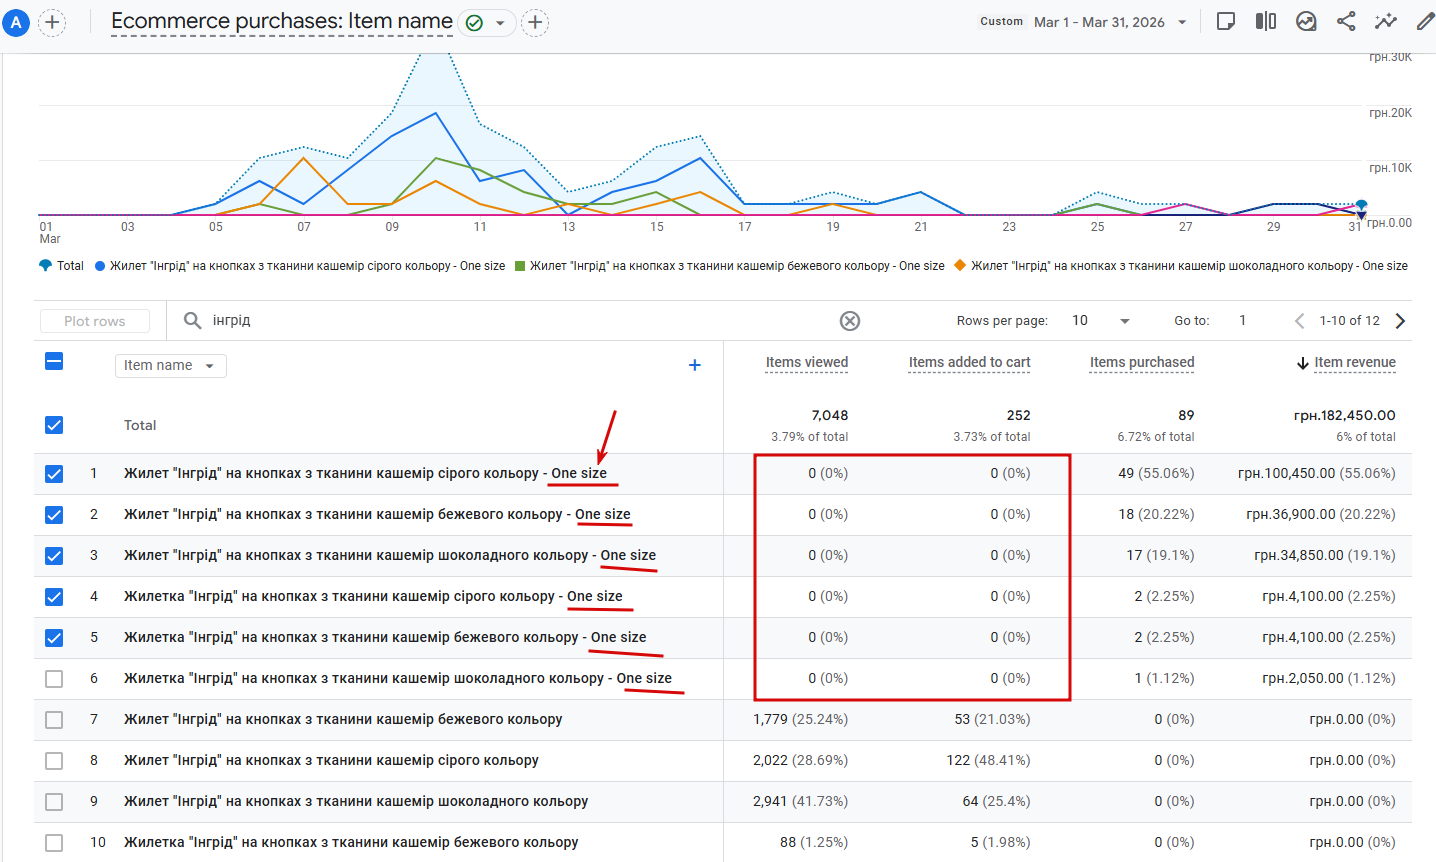
Task: Open the edit comparisons columns icon
Action: 1266,21
